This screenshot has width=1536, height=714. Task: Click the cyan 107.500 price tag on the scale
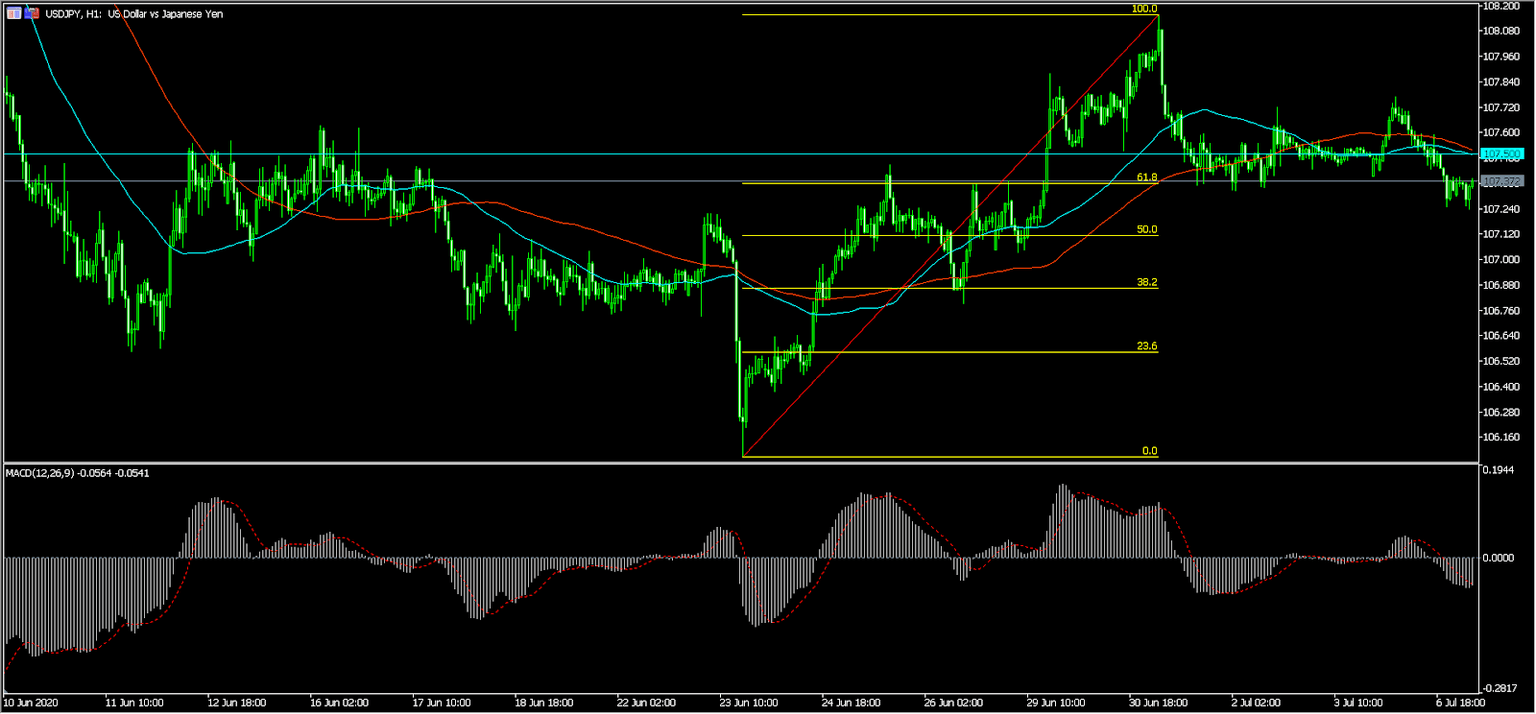coord(1502,153)
